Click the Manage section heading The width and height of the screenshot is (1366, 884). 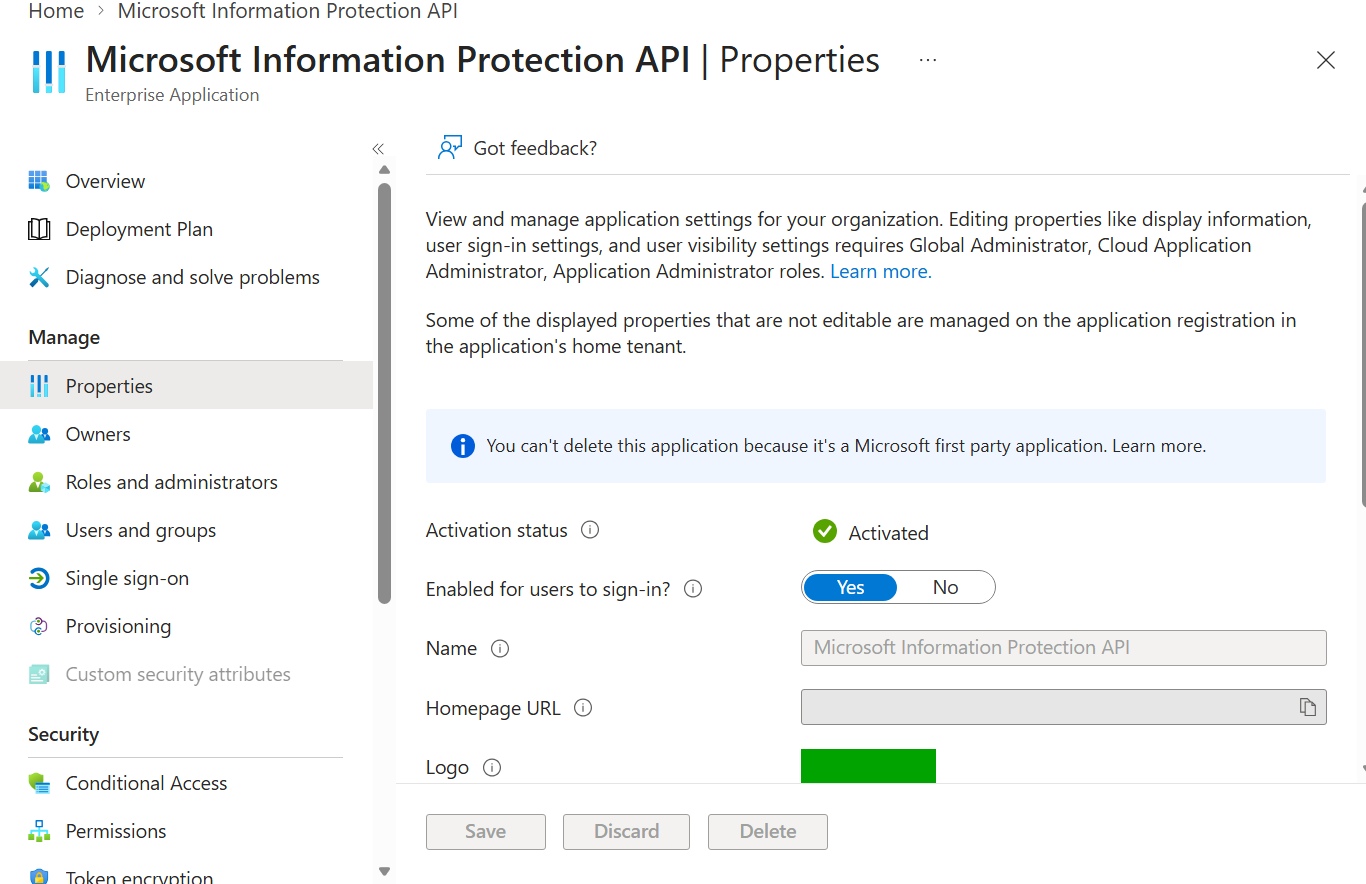pos(64,337)
